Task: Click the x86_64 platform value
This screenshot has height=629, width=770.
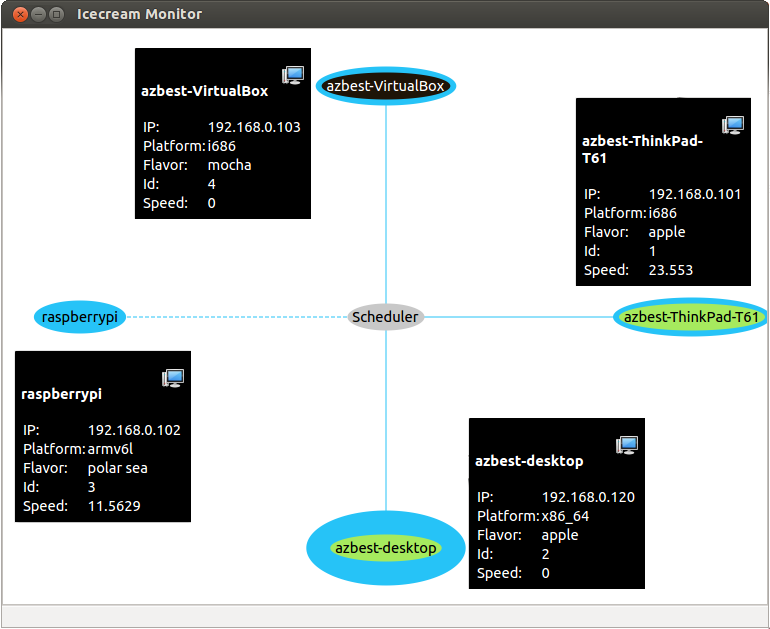Action: pos(565,516)
